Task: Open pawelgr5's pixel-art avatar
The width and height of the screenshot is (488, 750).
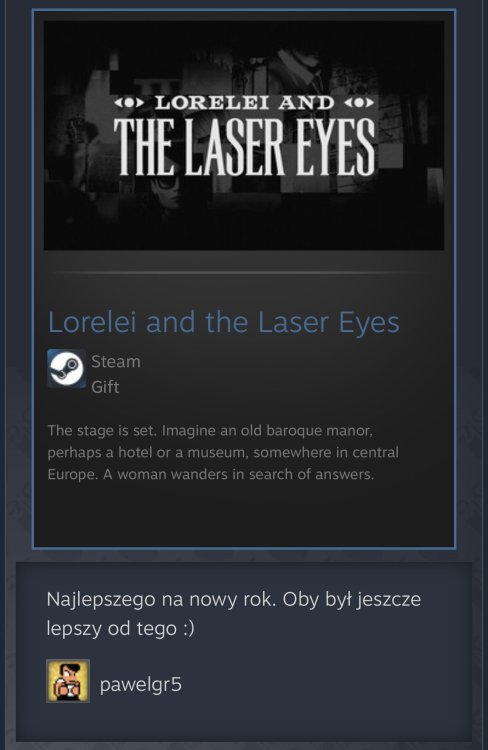Action: coord(68,681)
